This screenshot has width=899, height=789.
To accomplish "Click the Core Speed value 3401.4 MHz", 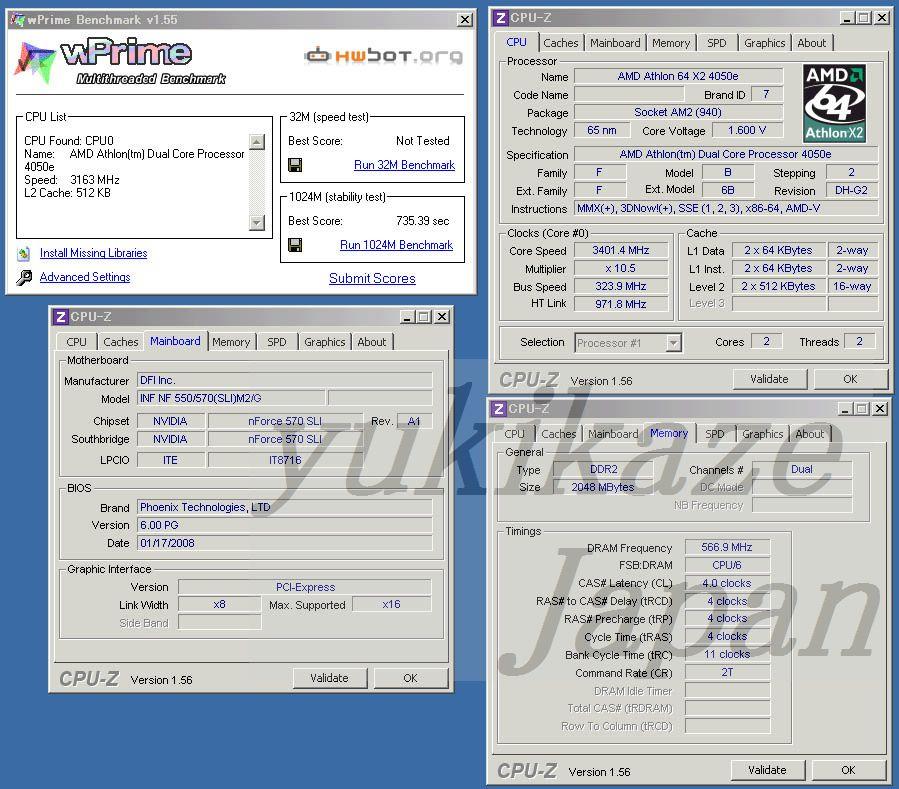I will point(621,251).
